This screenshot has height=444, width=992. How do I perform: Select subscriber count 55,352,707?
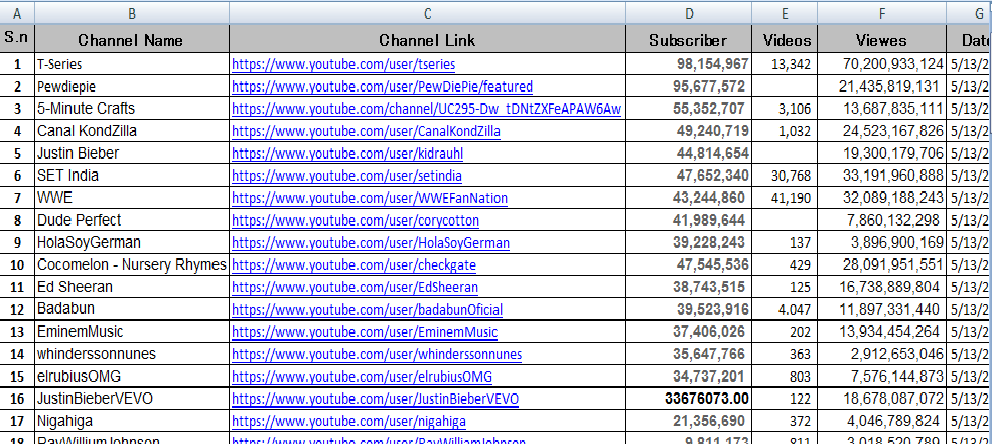point(689,109)
